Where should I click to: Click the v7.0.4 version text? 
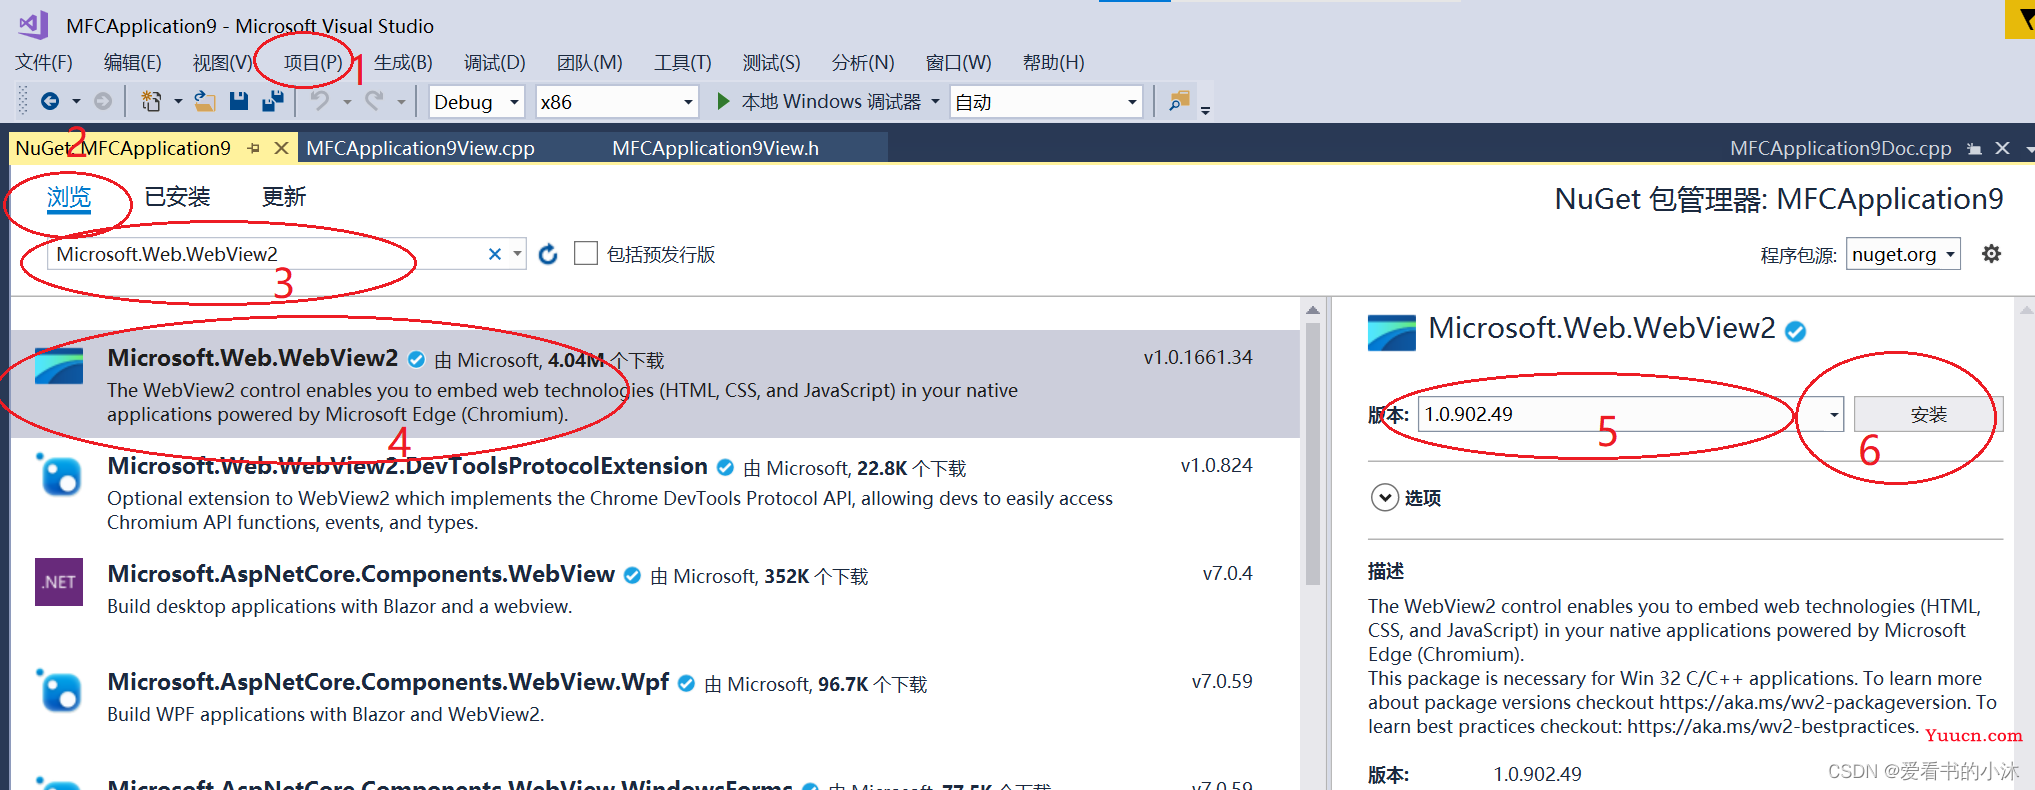(1227, 573)
